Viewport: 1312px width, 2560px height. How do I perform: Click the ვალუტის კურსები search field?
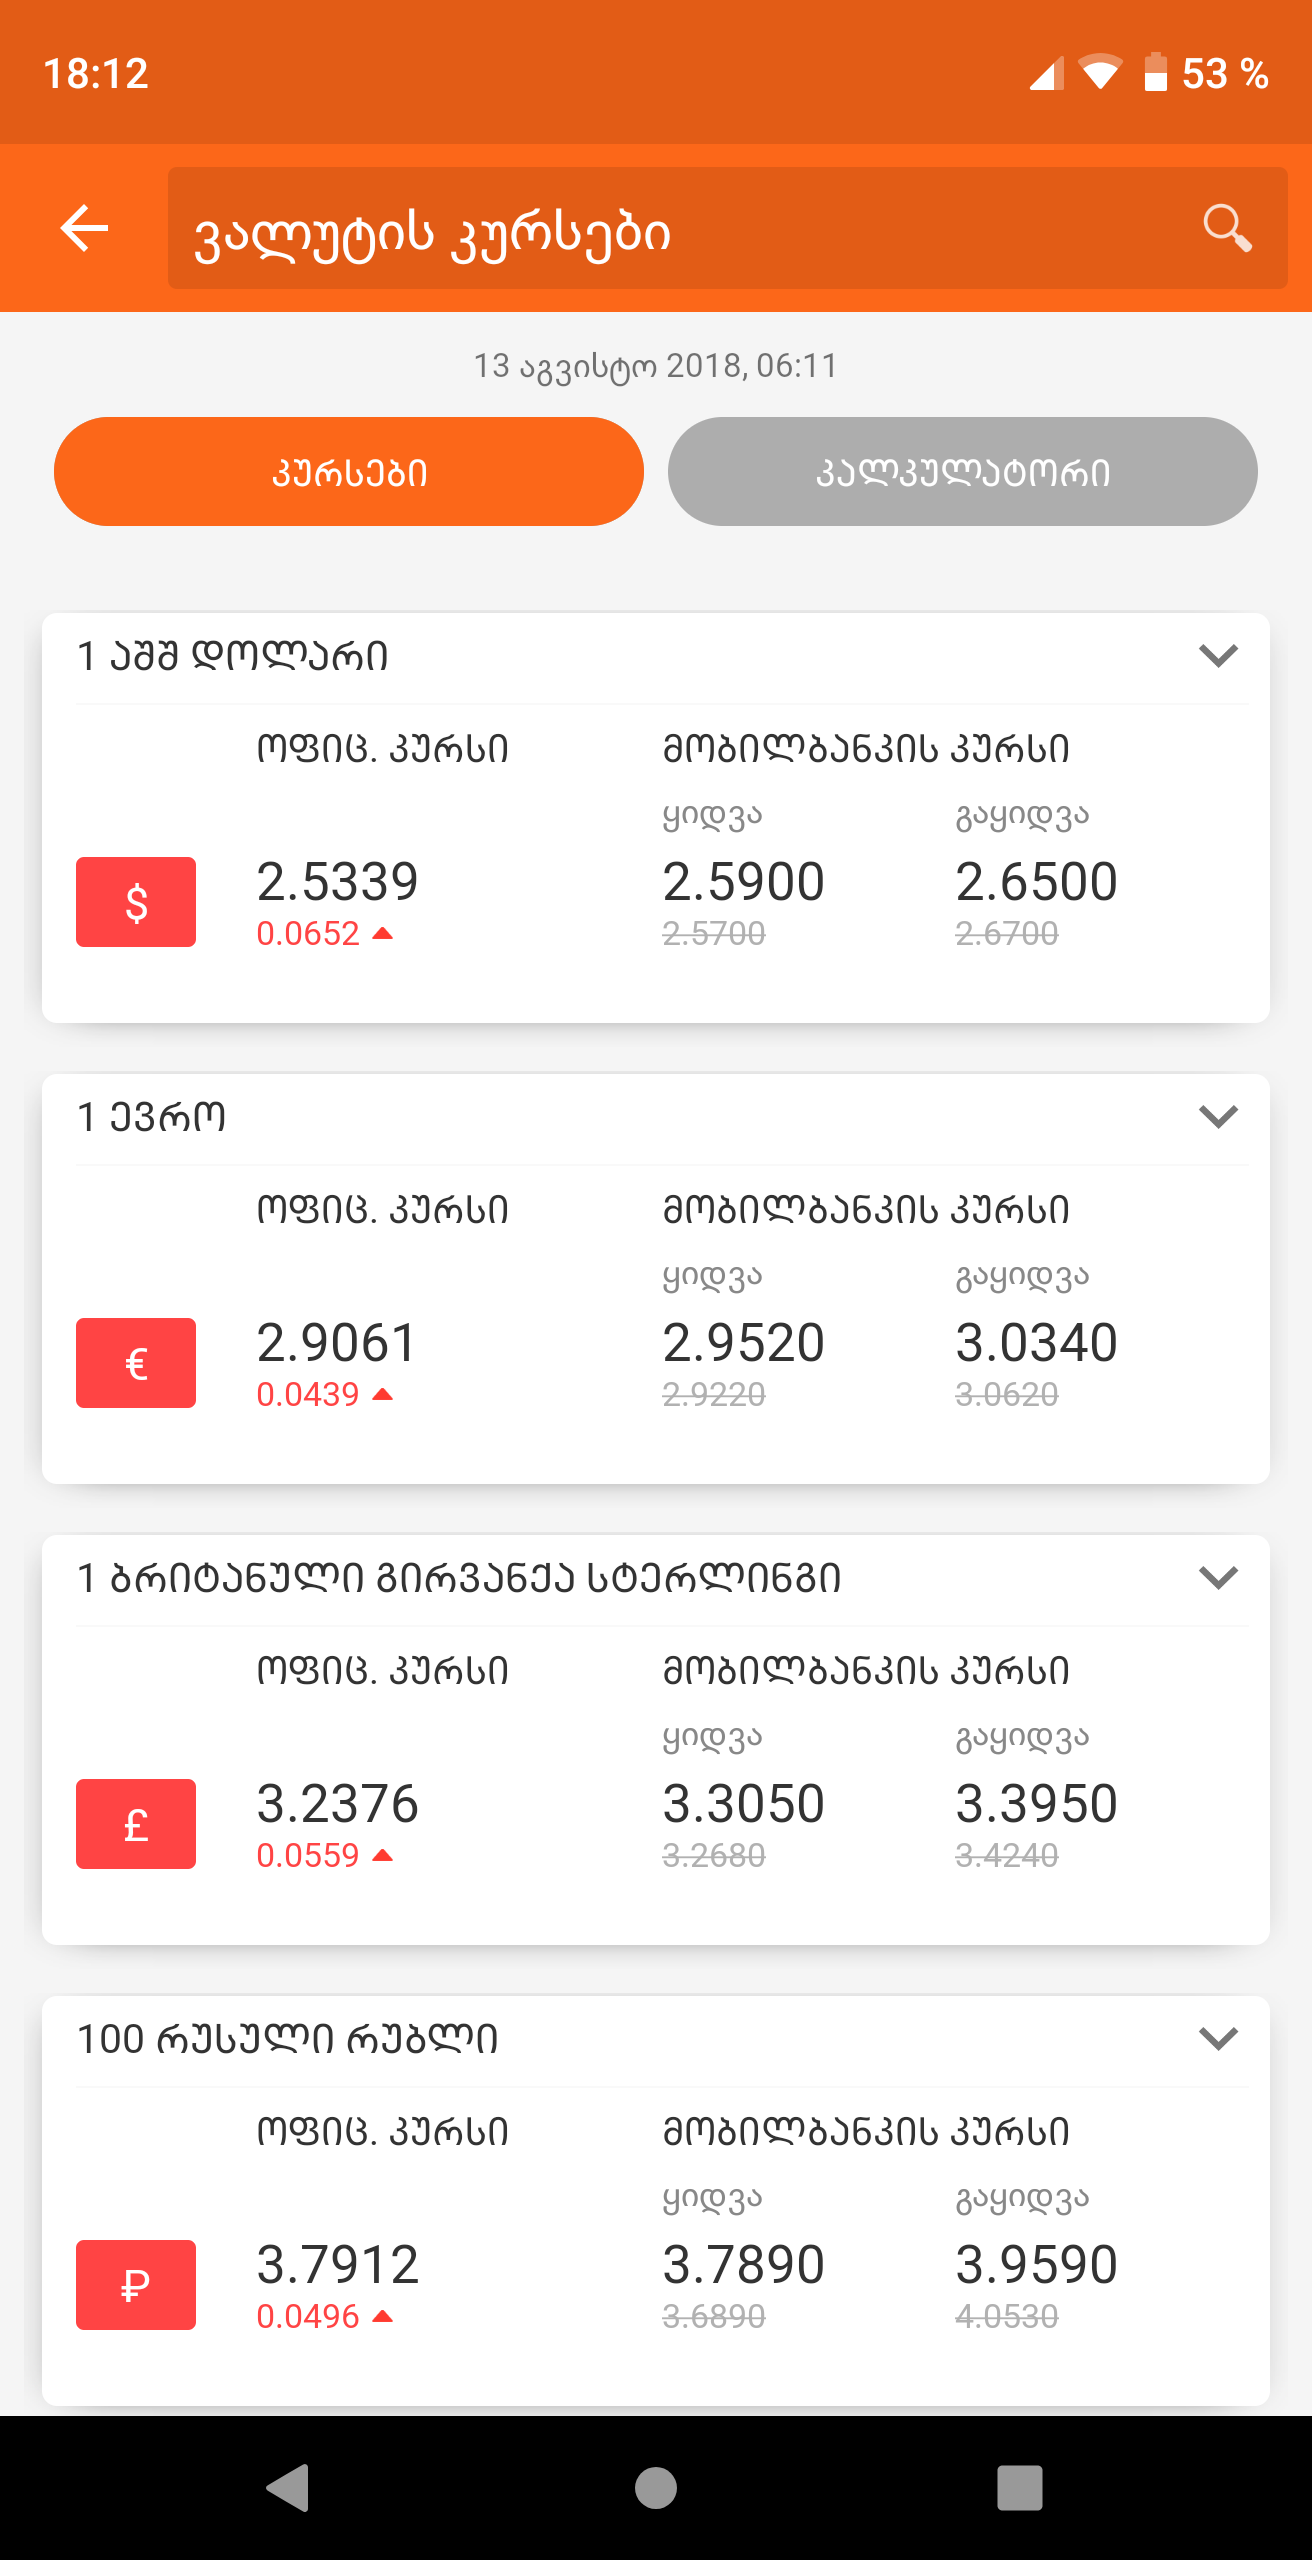(680, 230)
